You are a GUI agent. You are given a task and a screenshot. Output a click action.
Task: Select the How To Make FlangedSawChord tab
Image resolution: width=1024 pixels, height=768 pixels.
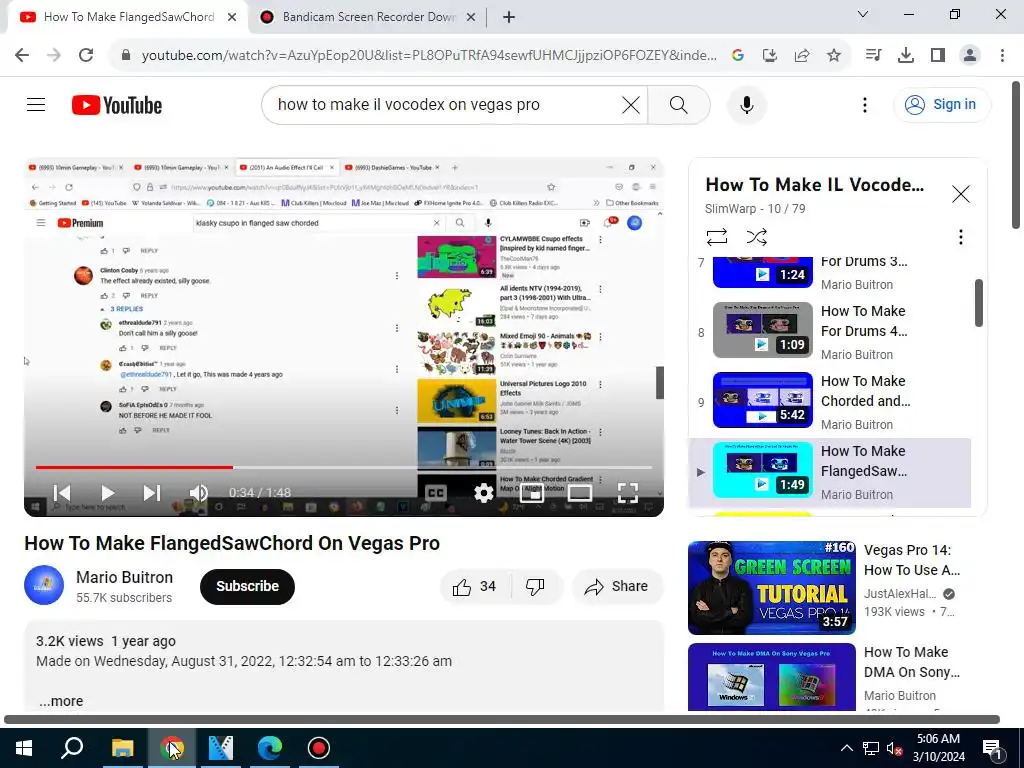coord(128,17)
